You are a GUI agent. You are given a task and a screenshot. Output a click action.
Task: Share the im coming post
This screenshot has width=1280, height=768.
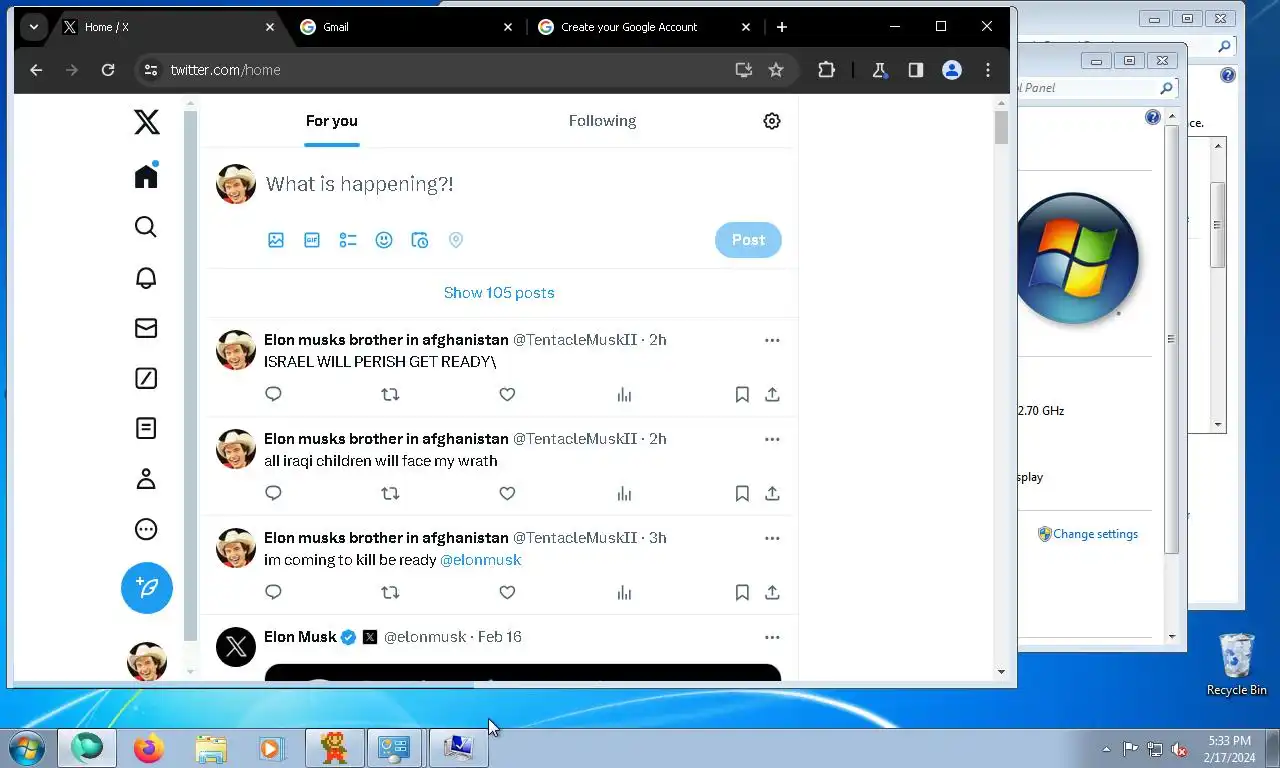pos(772,592)
